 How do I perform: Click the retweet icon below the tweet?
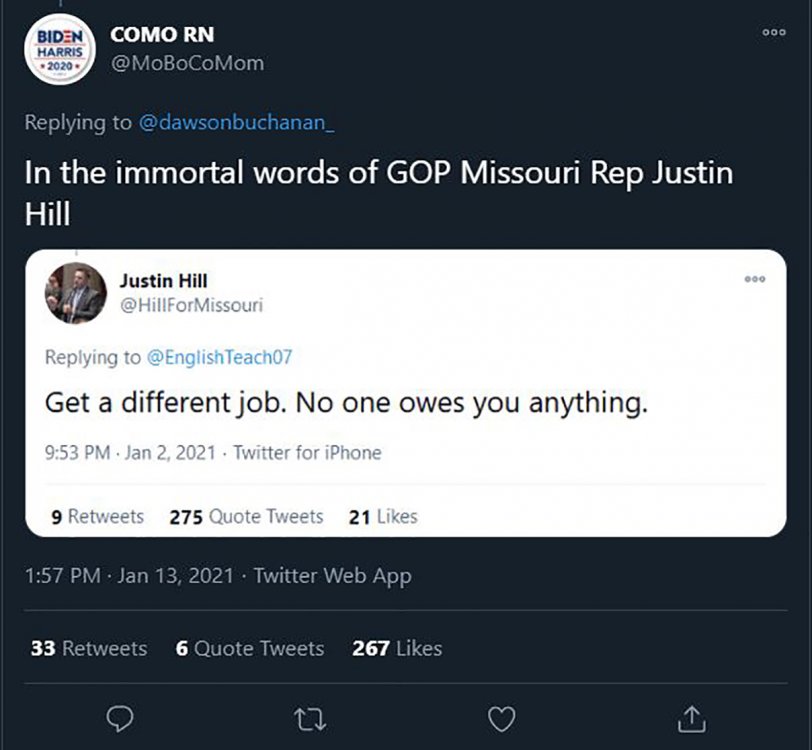[x=312, y=718]
